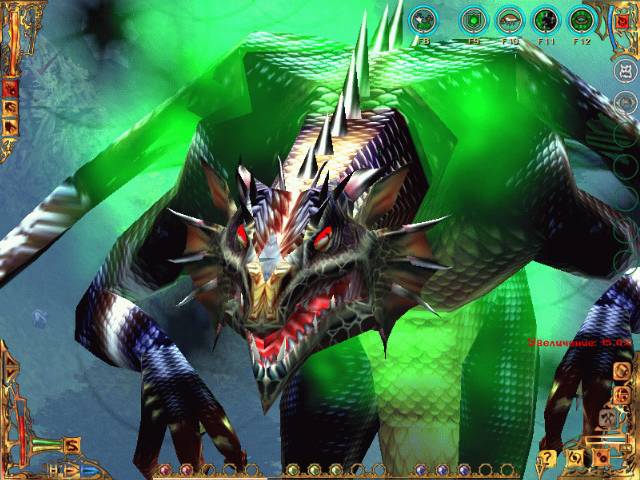
Task: Select the F9 spell slot icon
Action: [x=473, y=19]
